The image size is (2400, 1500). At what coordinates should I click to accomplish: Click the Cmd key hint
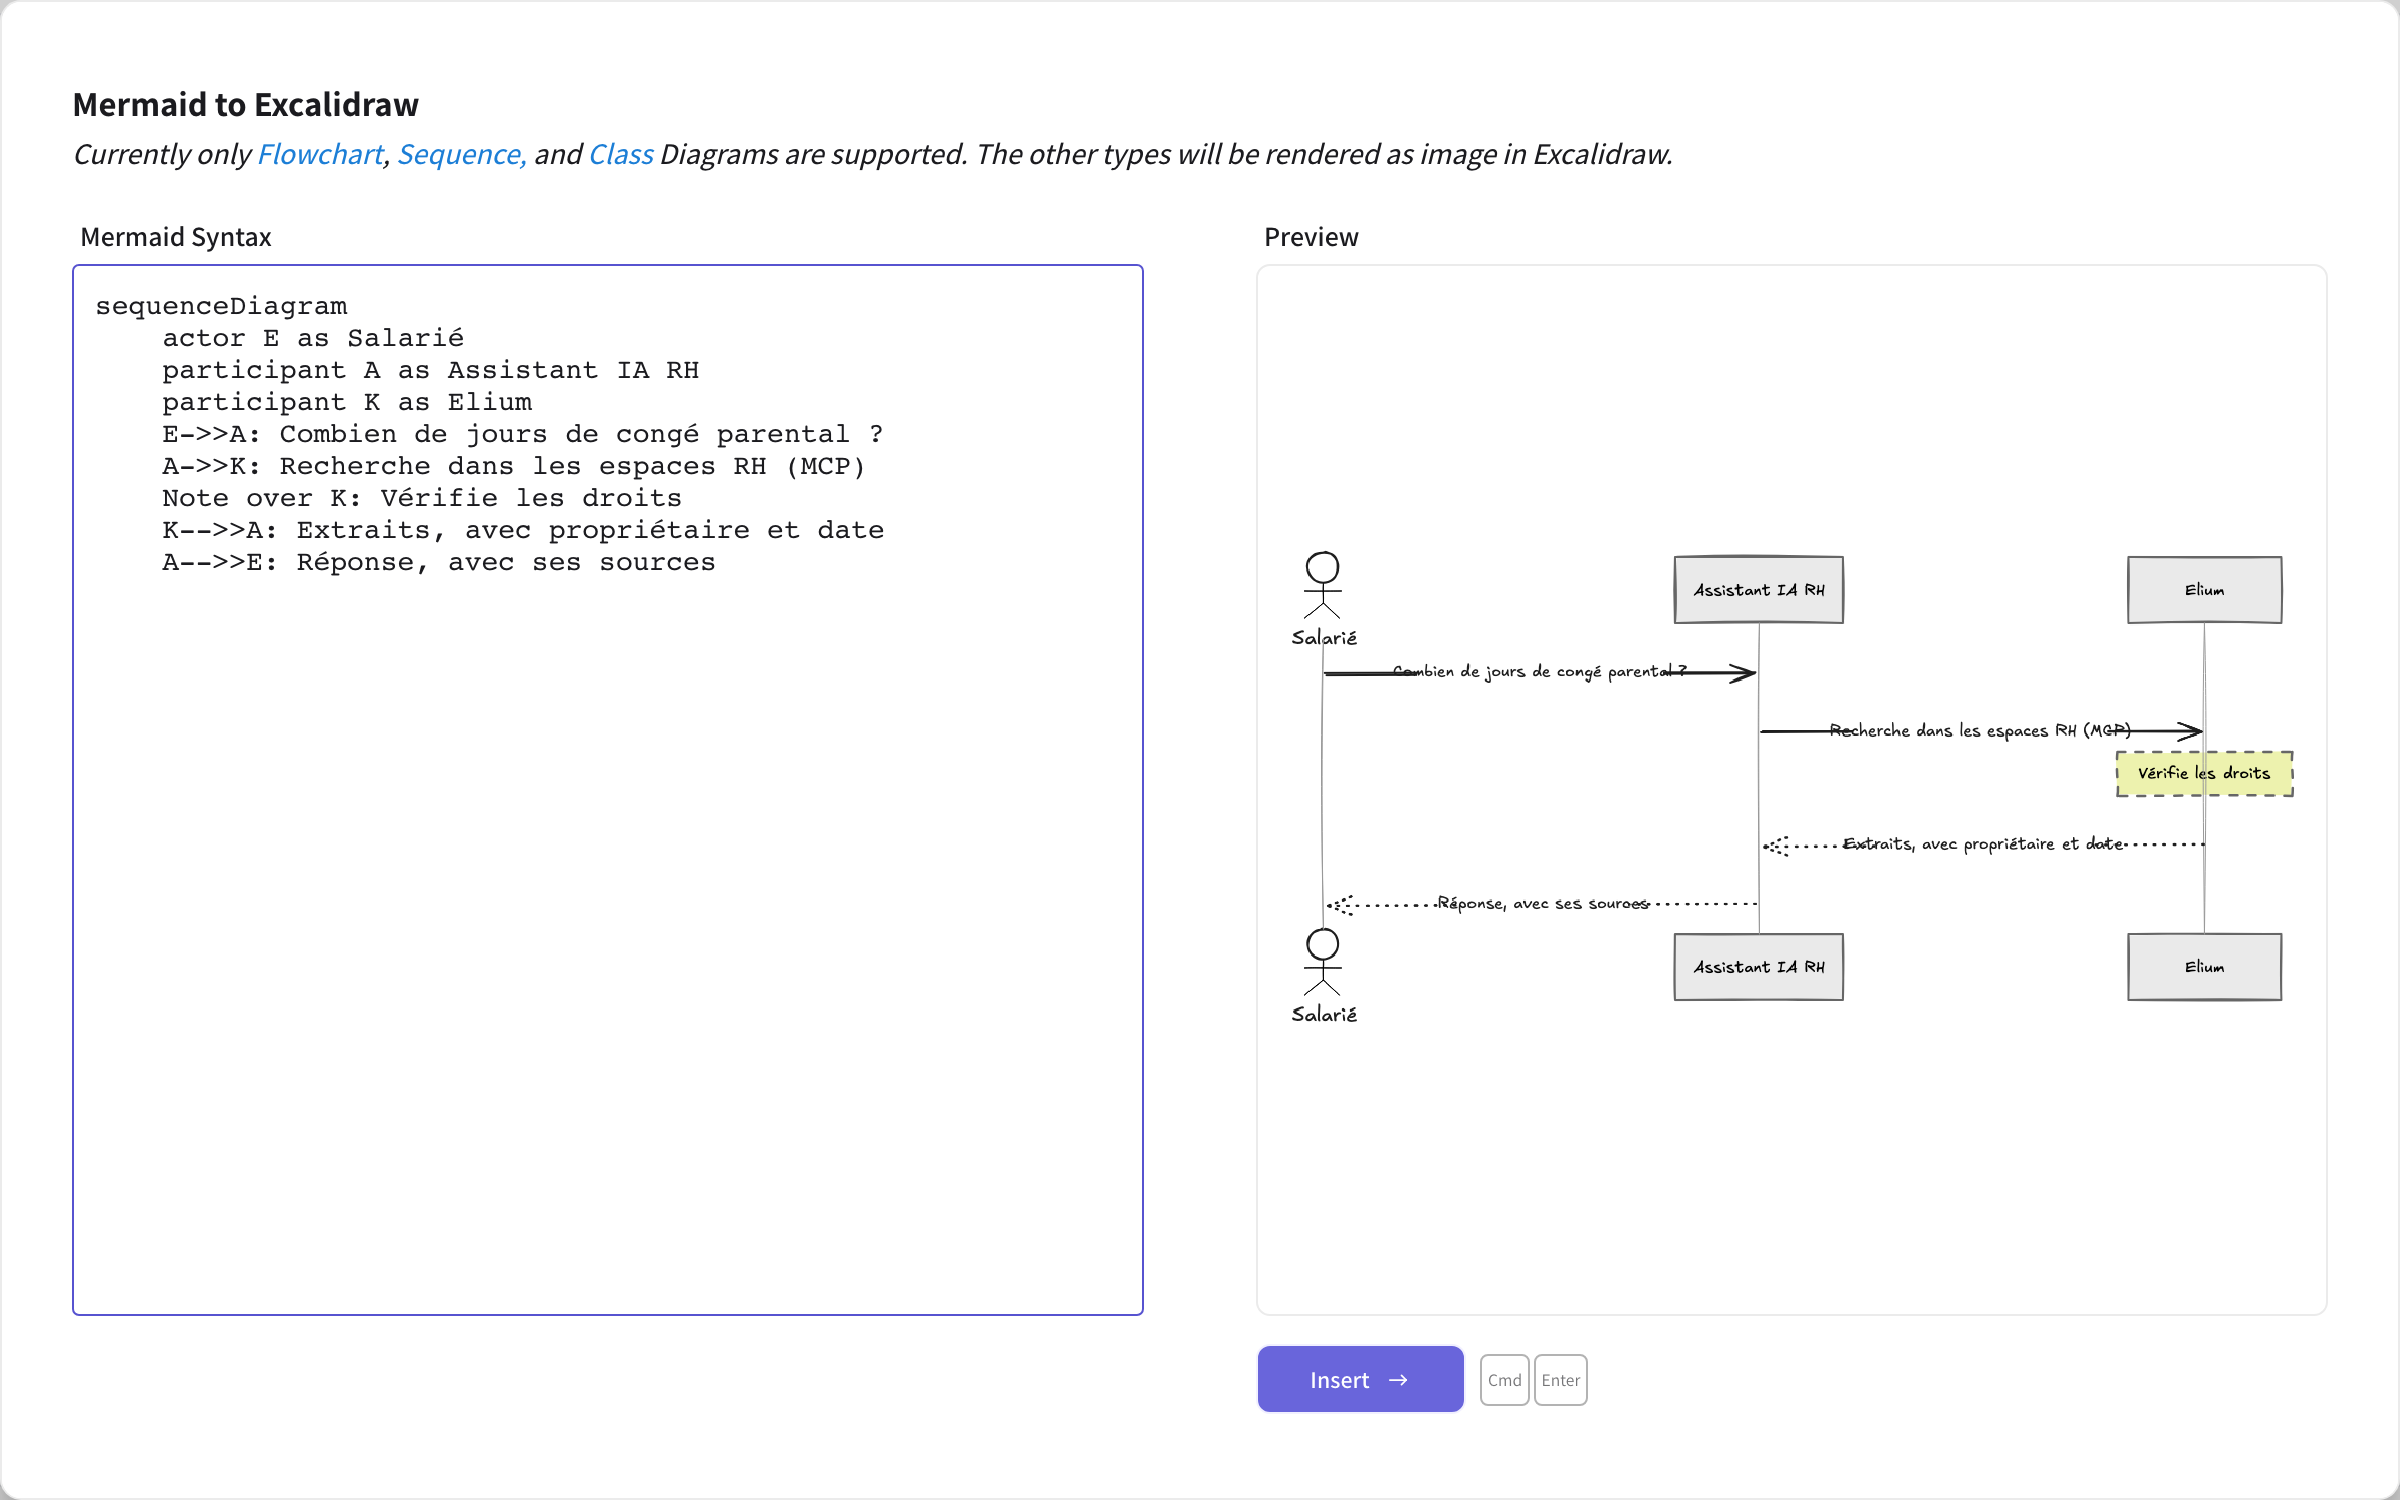(1504, 1380)
